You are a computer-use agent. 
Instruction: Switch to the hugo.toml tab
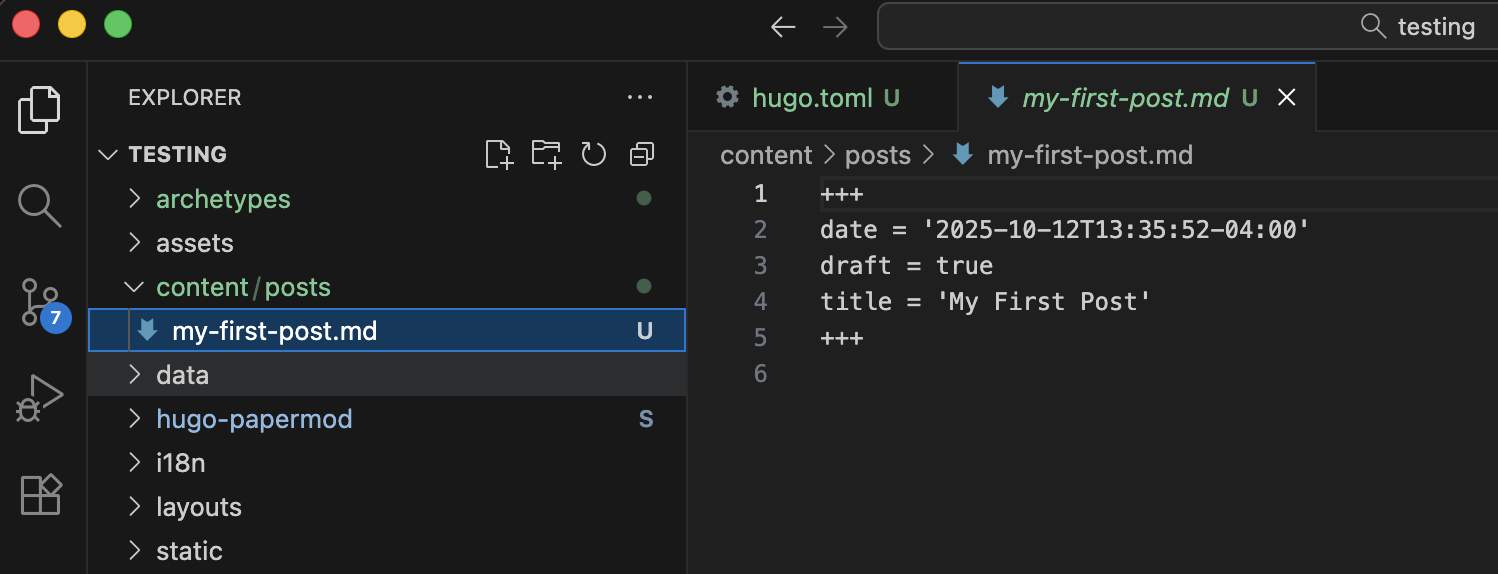click(x=811, y=98)
